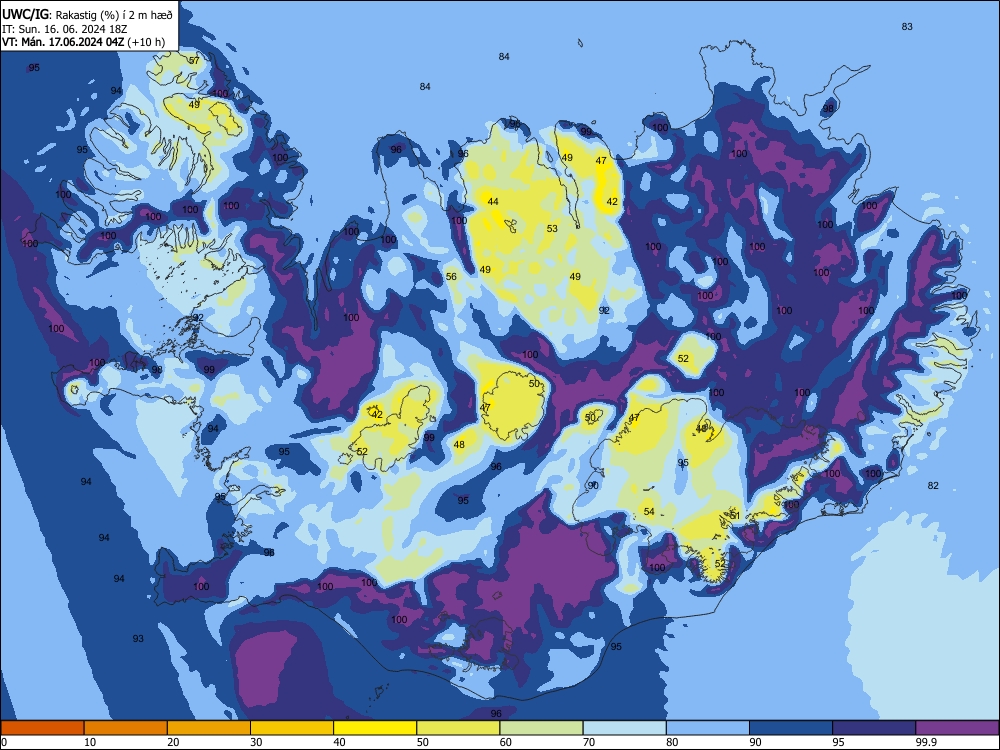Image resolution: width=1000 pixels, height=750 pixels.
Task: Click the humidity value '82' on the map
Action: (x=933, y=486)
